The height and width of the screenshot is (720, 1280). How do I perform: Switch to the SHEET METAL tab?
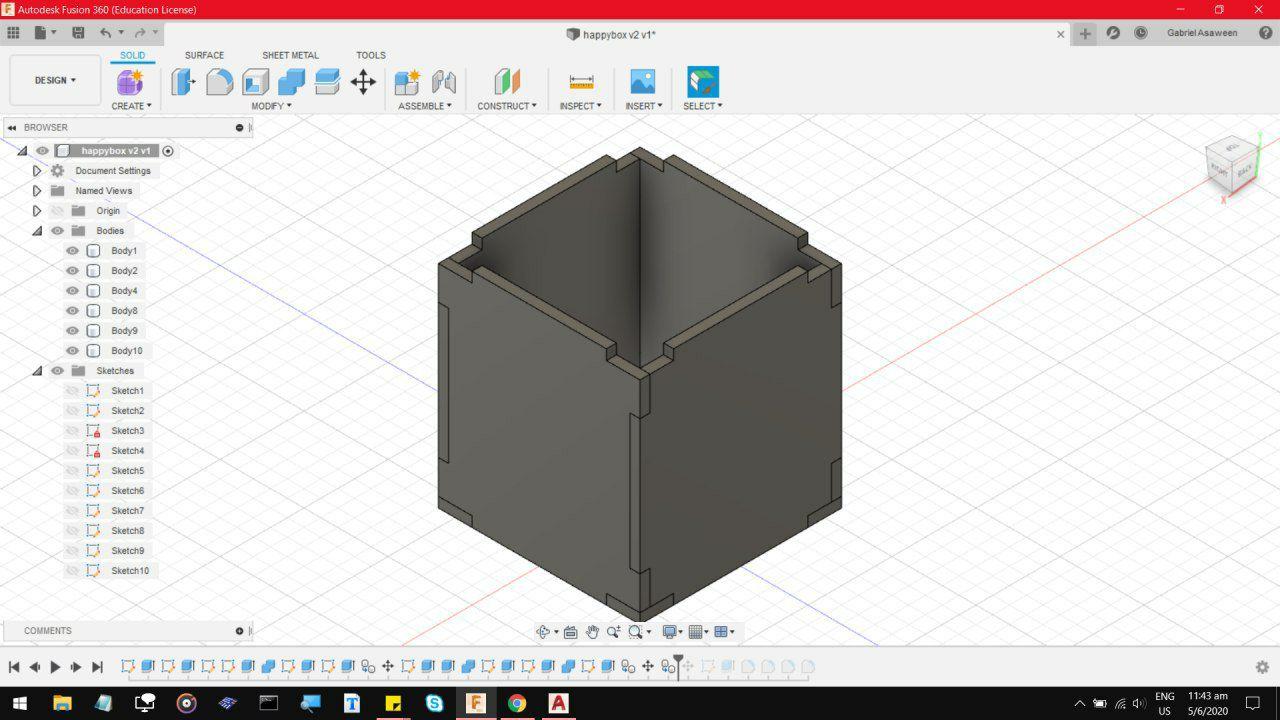click(x=290, y=56)
